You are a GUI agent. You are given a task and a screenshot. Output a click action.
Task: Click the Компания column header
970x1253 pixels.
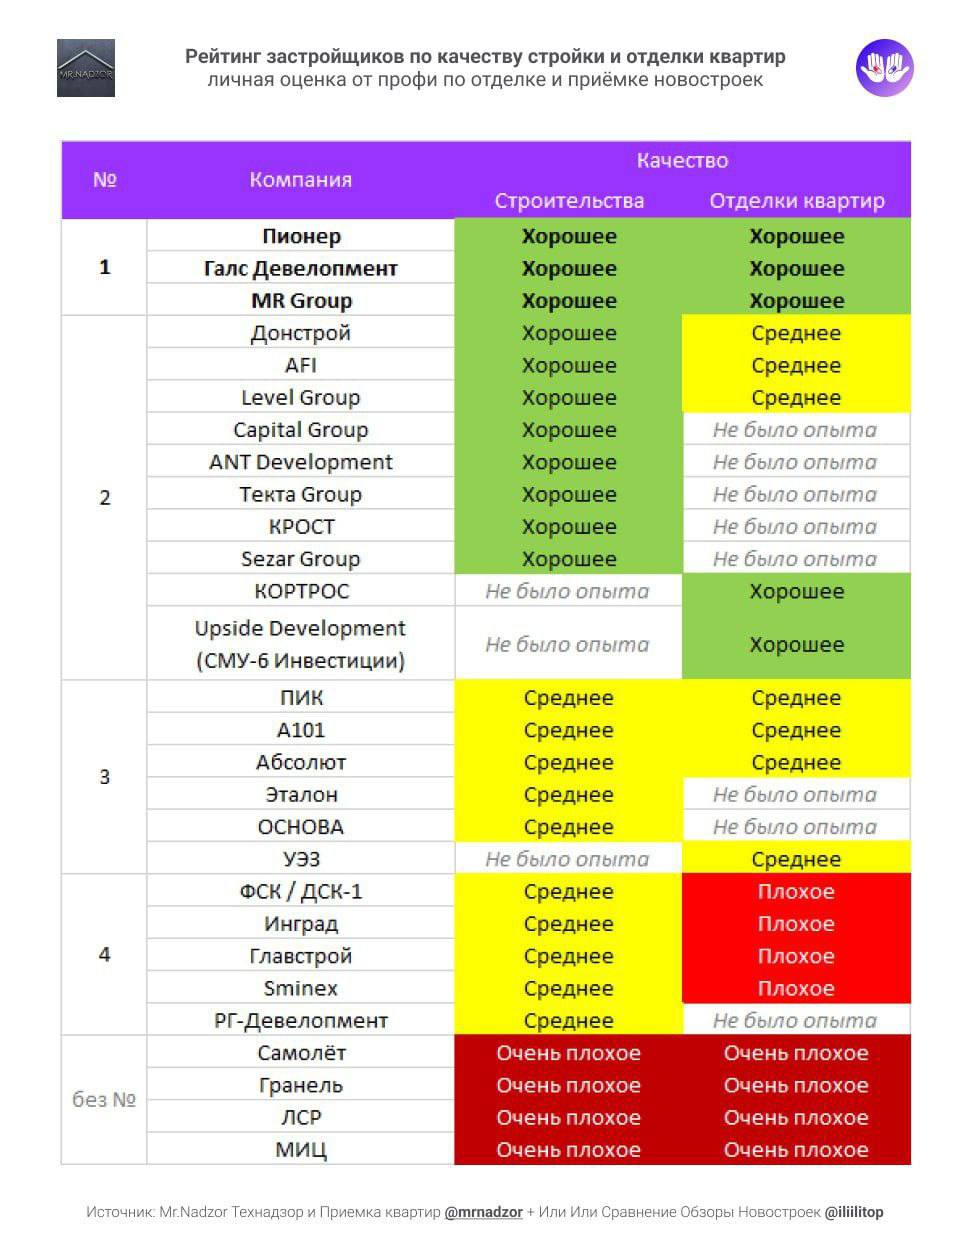[x=300, y=180]
